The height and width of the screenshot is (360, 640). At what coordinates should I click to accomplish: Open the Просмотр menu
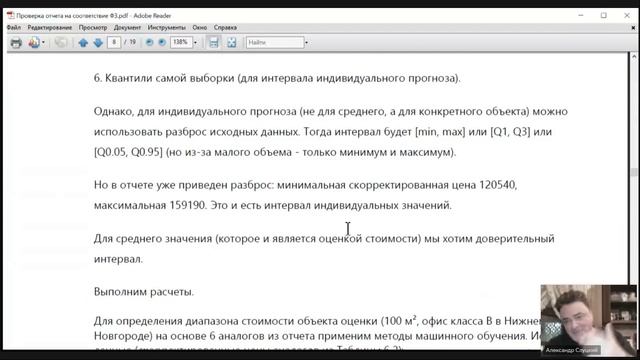point(93,27)
